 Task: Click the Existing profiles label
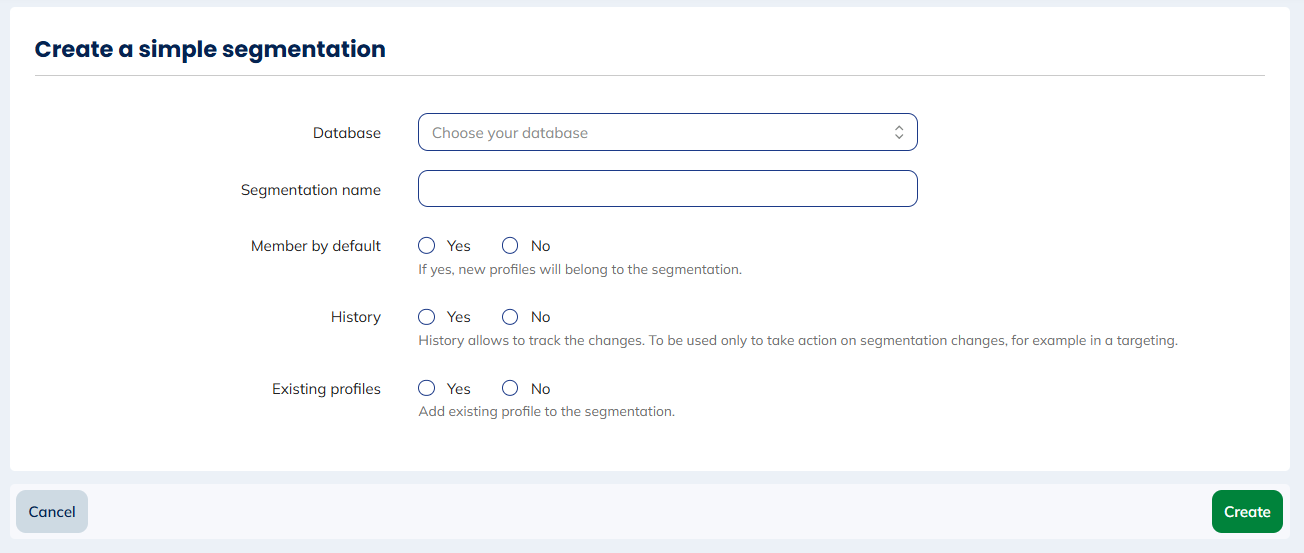tap(326, 389)
